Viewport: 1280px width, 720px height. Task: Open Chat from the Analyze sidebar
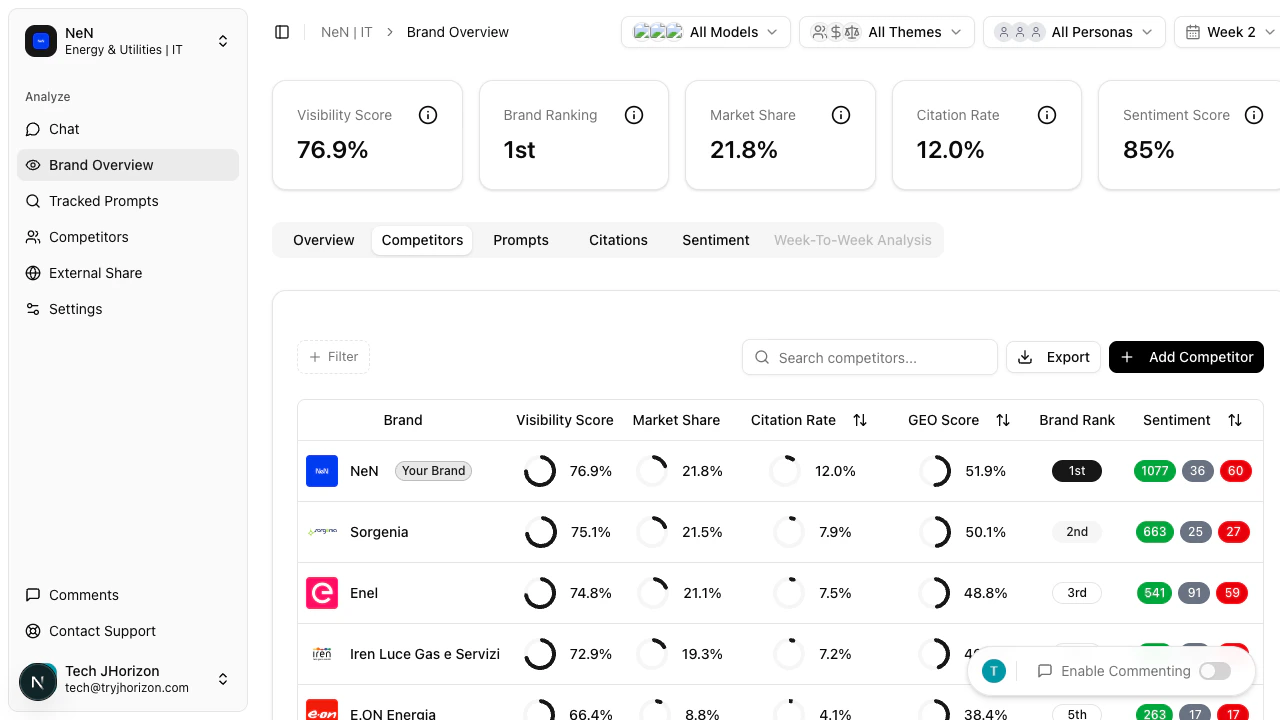pyautogui.click(x=63, y=129)
